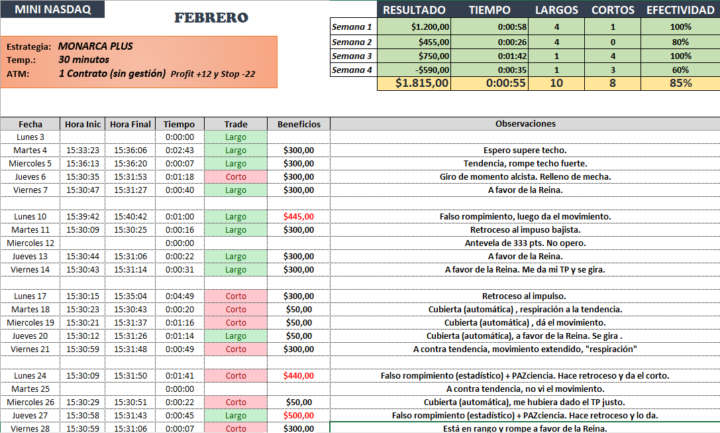Select Semana 2 time 0:00:26

point(489,42)
